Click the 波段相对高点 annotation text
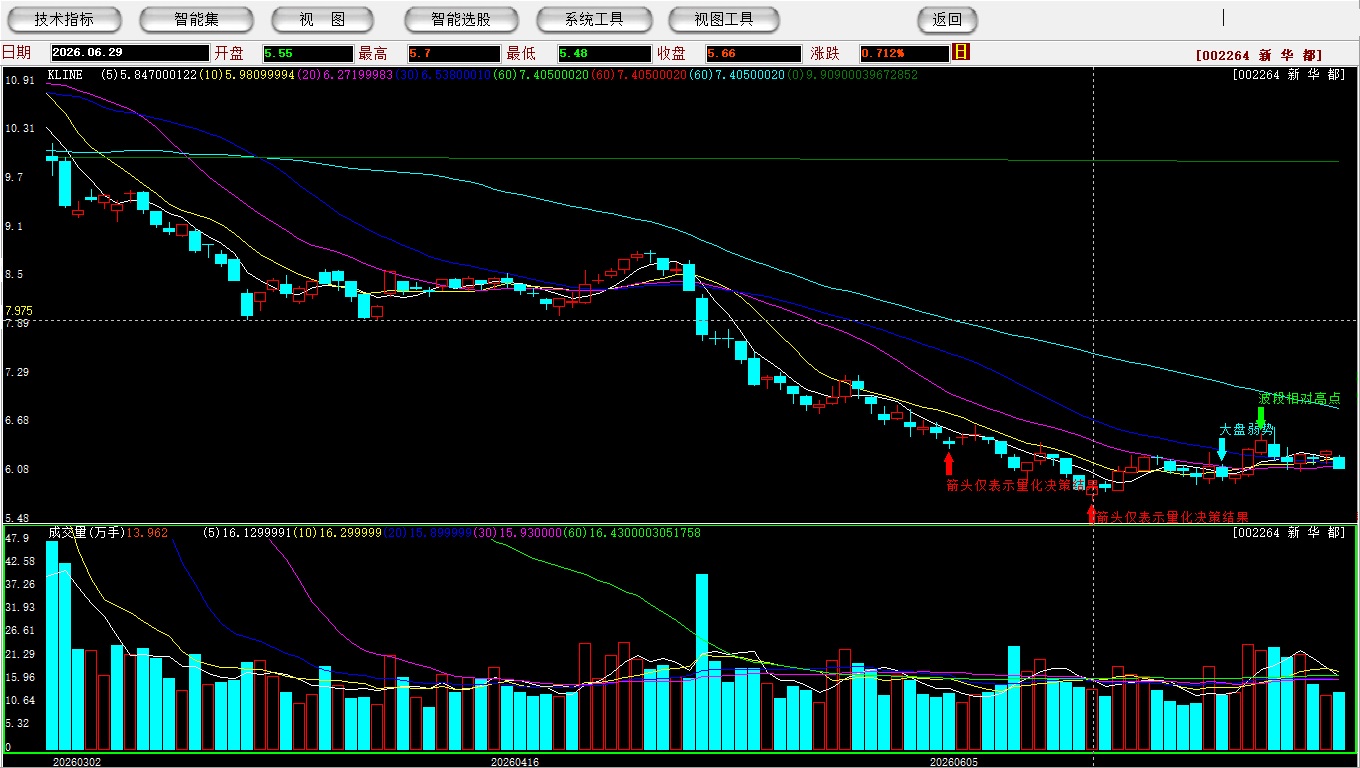This screenshot has width=1360, height=768. point(1299,398)
